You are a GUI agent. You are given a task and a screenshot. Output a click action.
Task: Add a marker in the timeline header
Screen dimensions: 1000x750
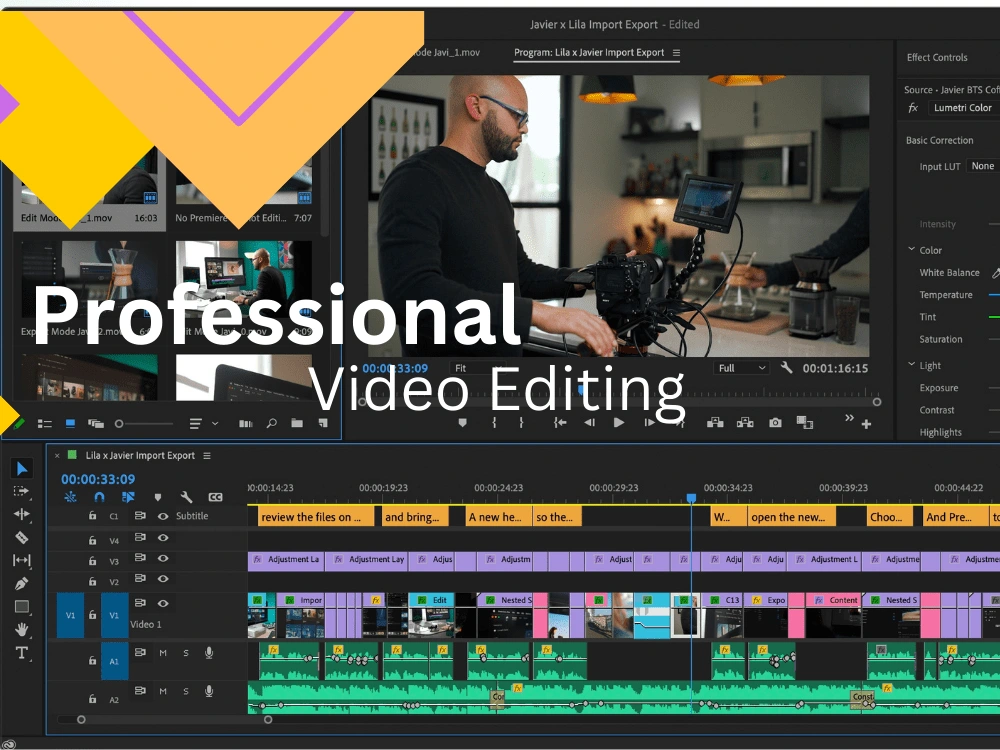click(x=158, y=497)
